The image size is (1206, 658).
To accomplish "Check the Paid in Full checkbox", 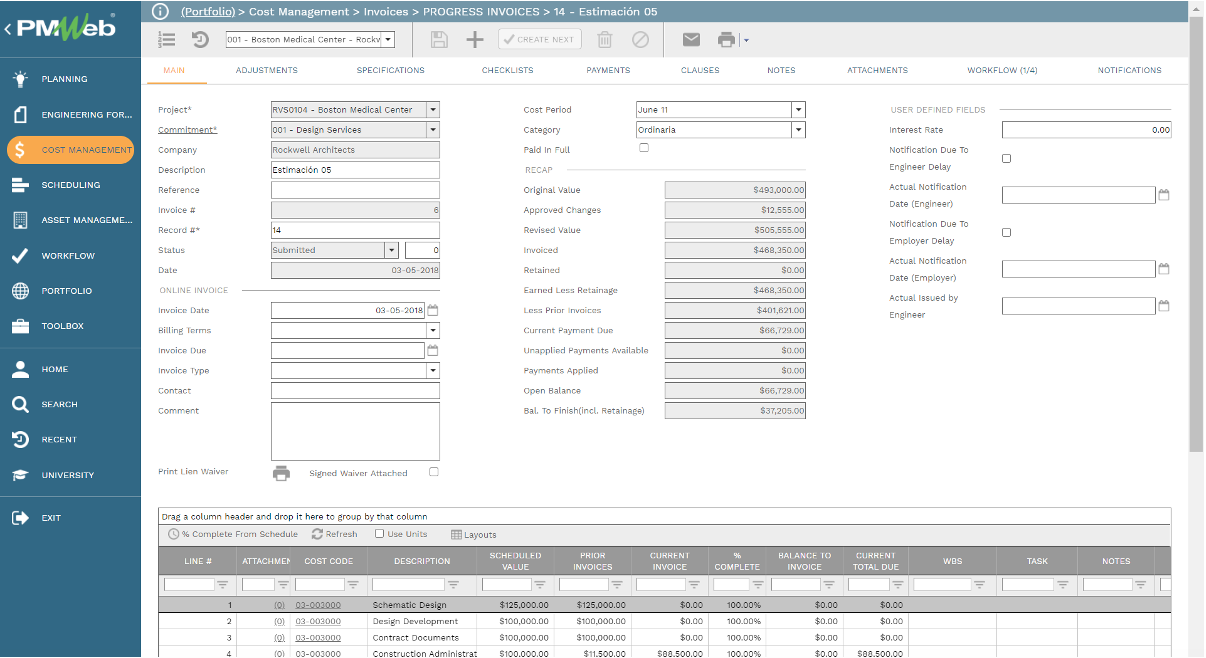I will (x=643, y=146).
